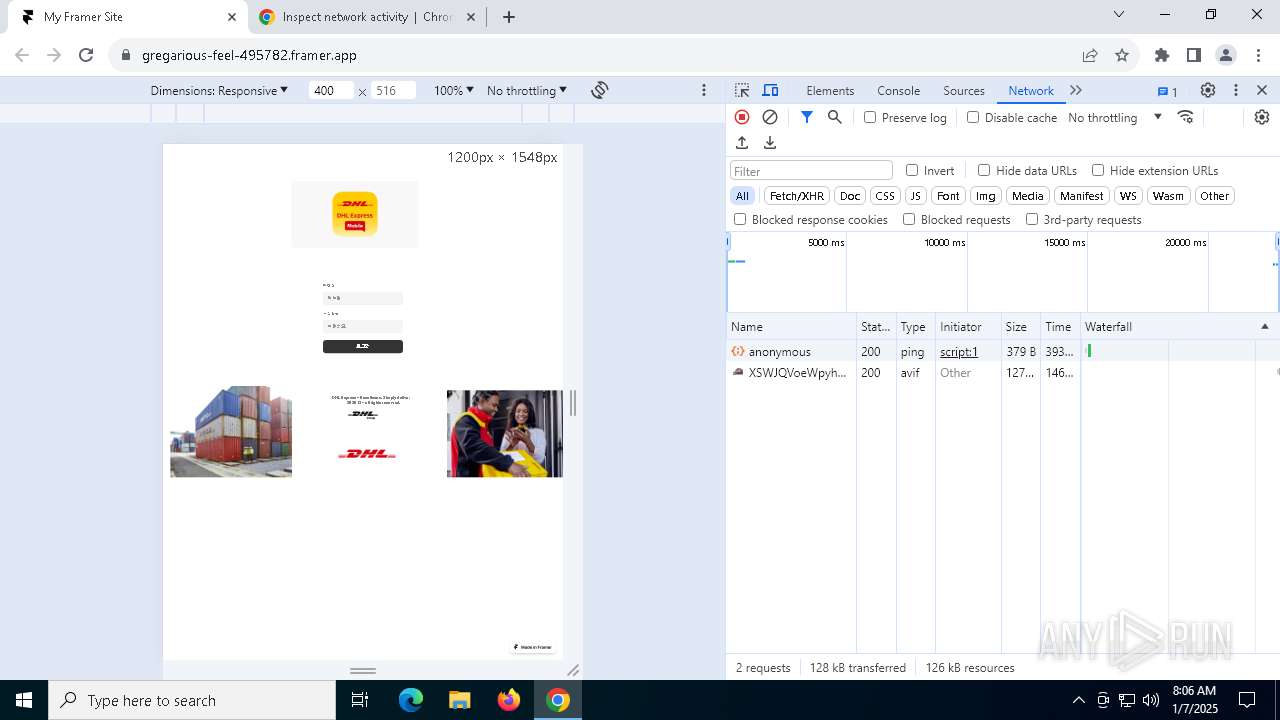Open DevTools settings gear
The height and width of the screenshot is (720, 1280).
1208,90
